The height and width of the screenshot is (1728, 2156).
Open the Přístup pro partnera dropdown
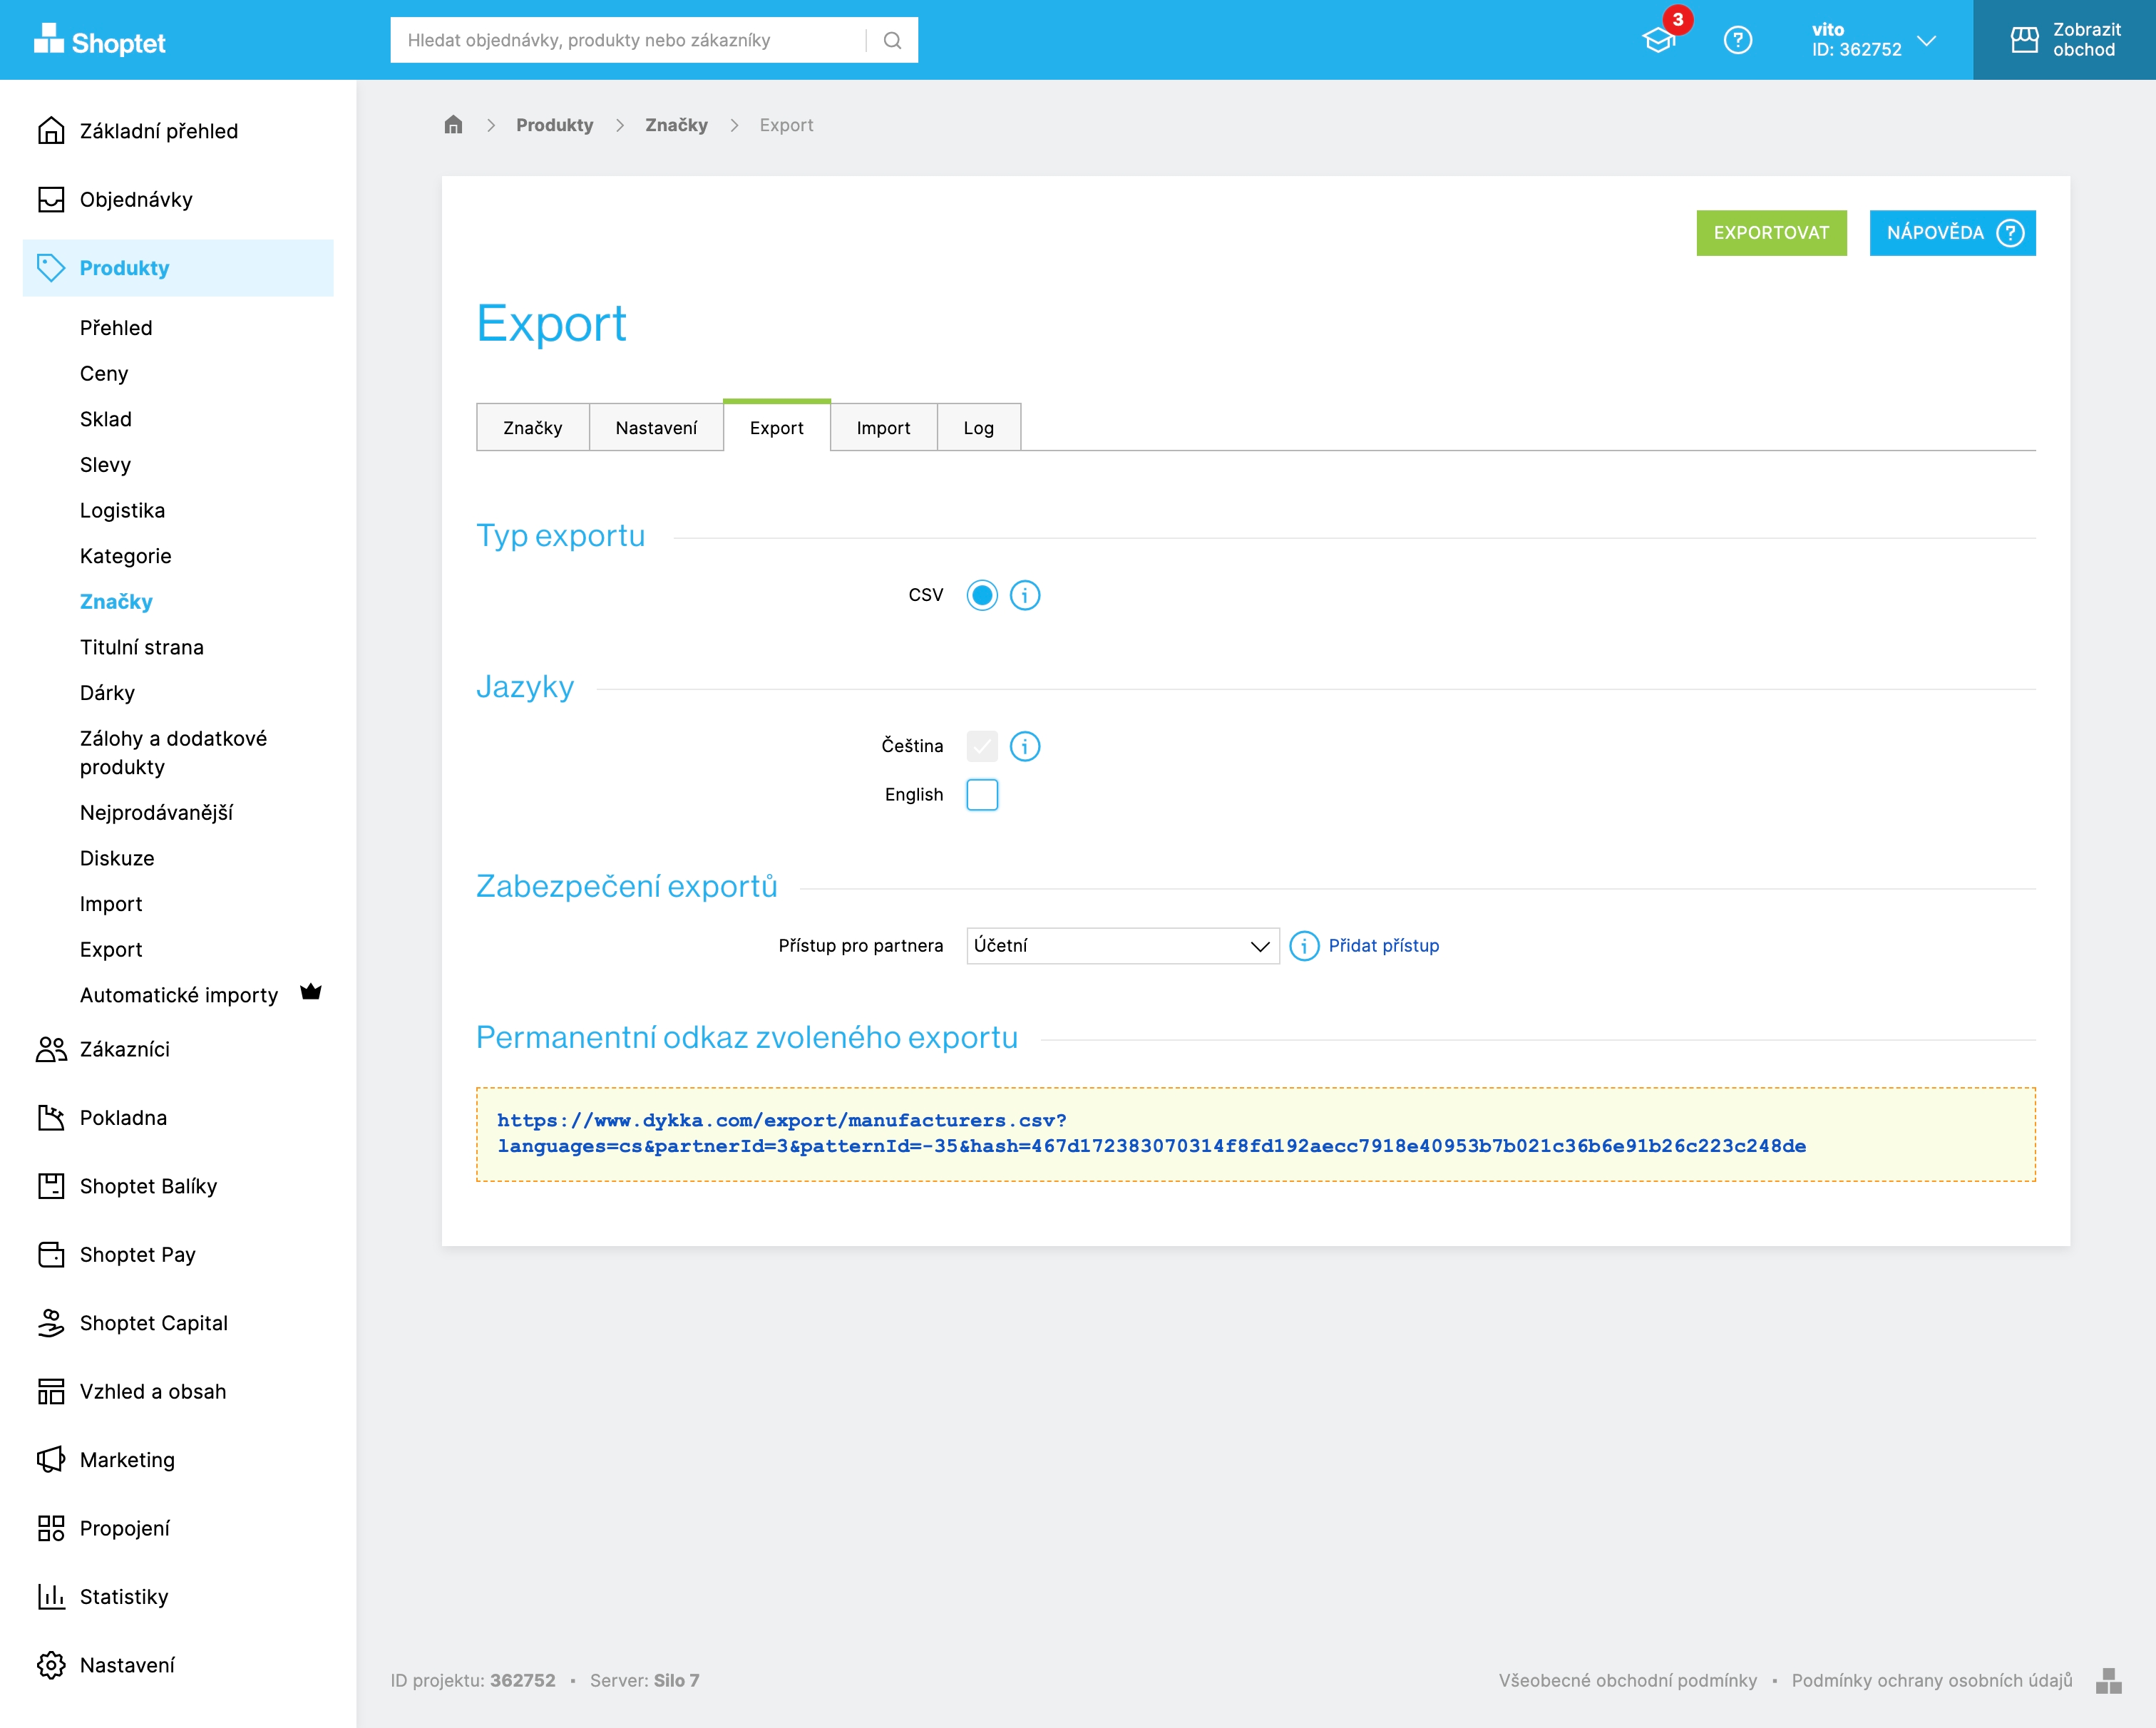(1122, 946)
